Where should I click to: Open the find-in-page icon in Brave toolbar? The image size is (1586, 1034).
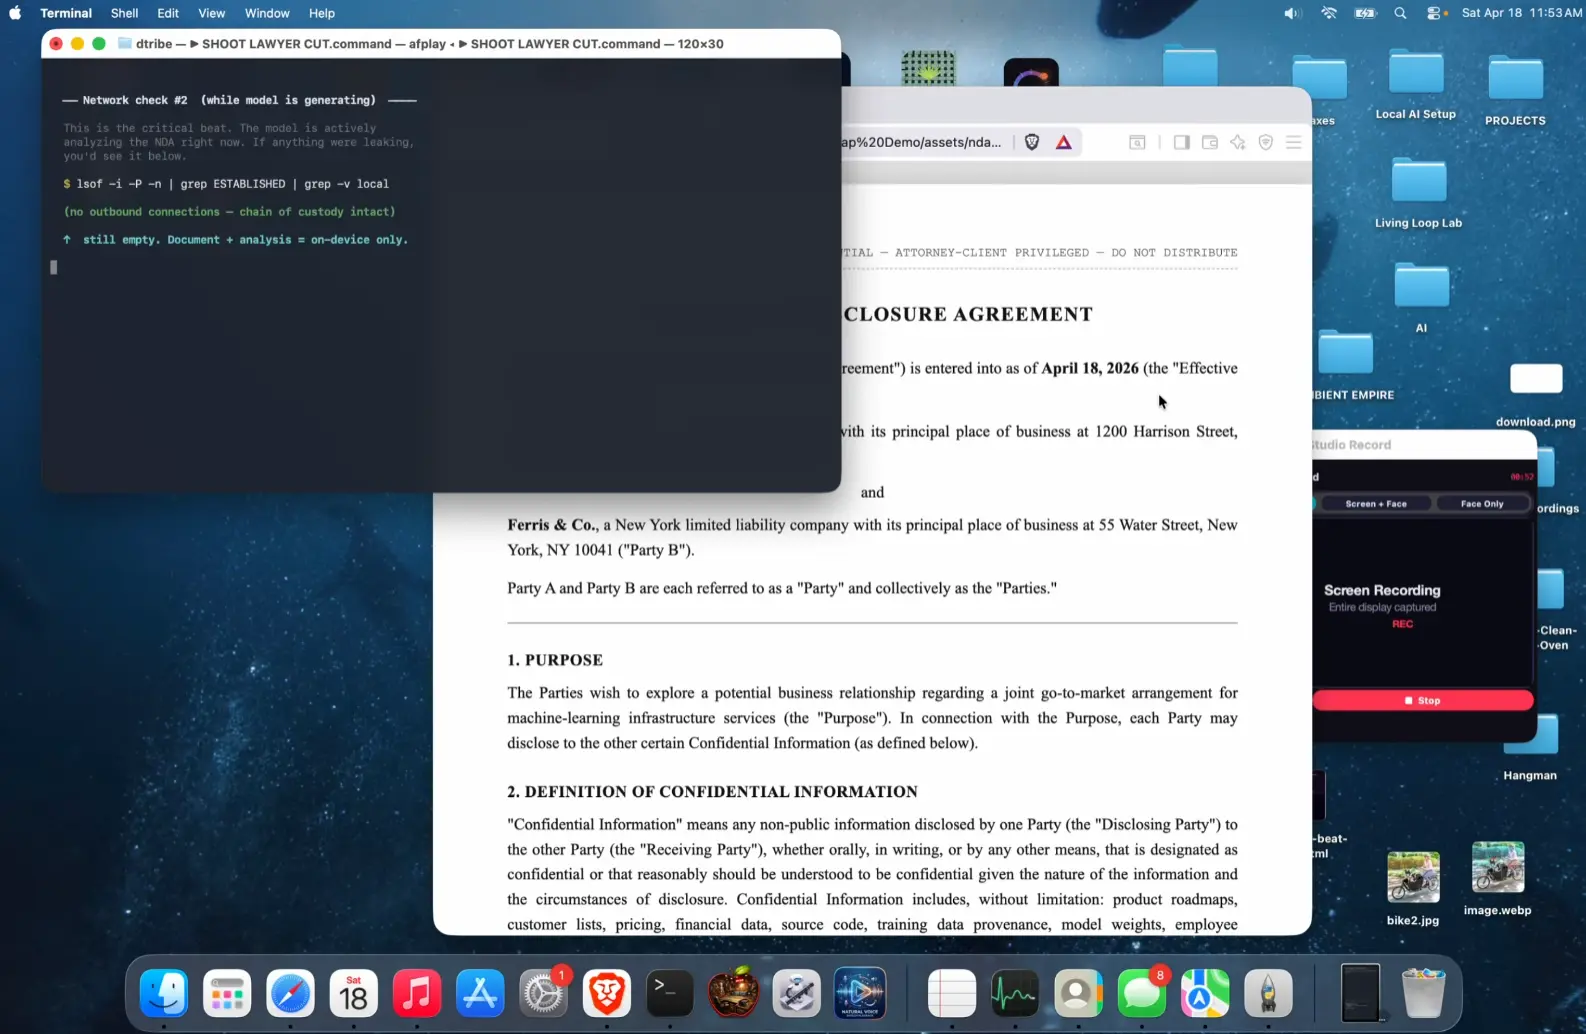click(x=1137, y=142)
